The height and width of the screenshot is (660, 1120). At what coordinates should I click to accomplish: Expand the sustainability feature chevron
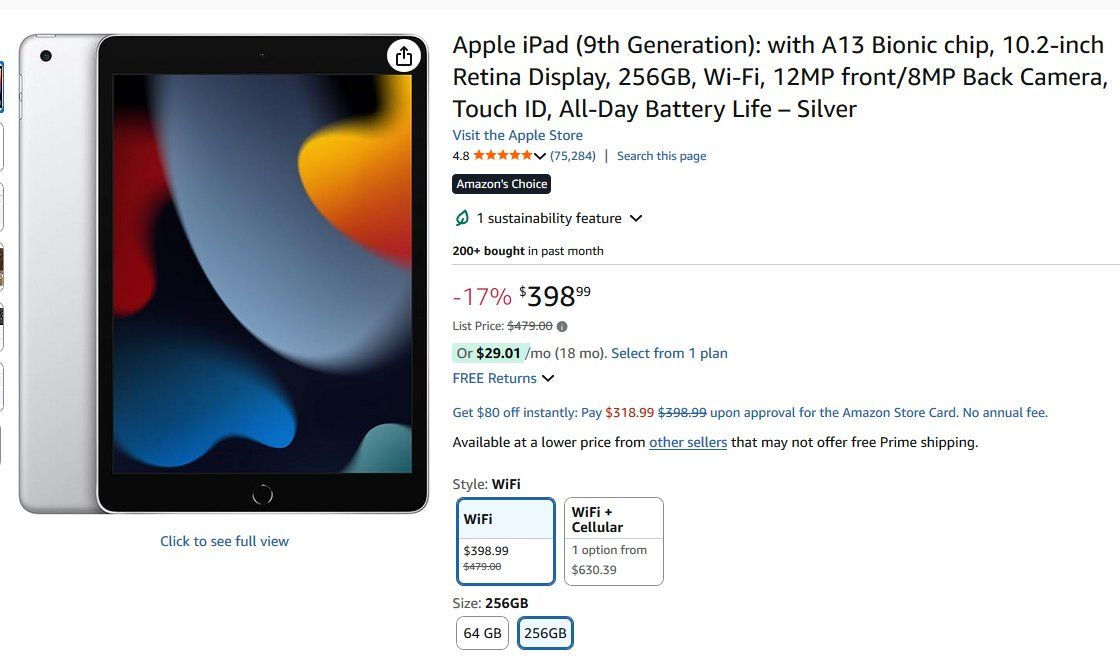(636, 218)
